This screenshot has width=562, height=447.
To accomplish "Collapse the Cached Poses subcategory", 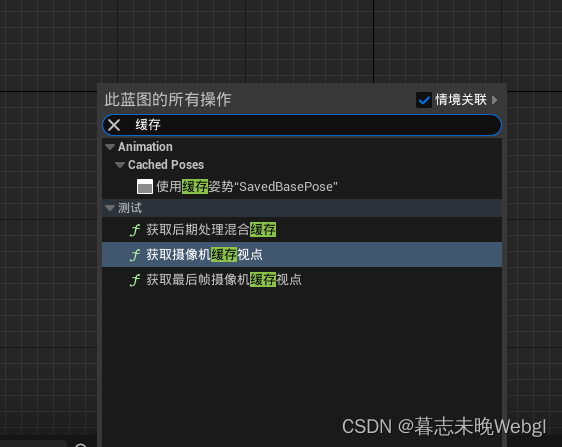I will 120,165.
